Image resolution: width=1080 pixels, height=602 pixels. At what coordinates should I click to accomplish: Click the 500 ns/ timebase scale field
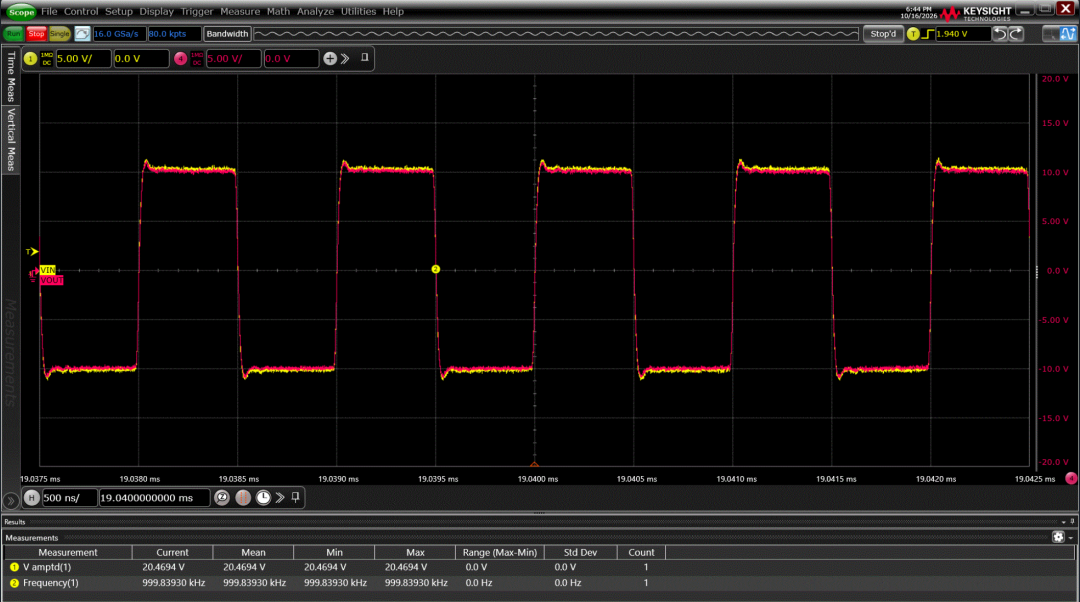(70, 497)
